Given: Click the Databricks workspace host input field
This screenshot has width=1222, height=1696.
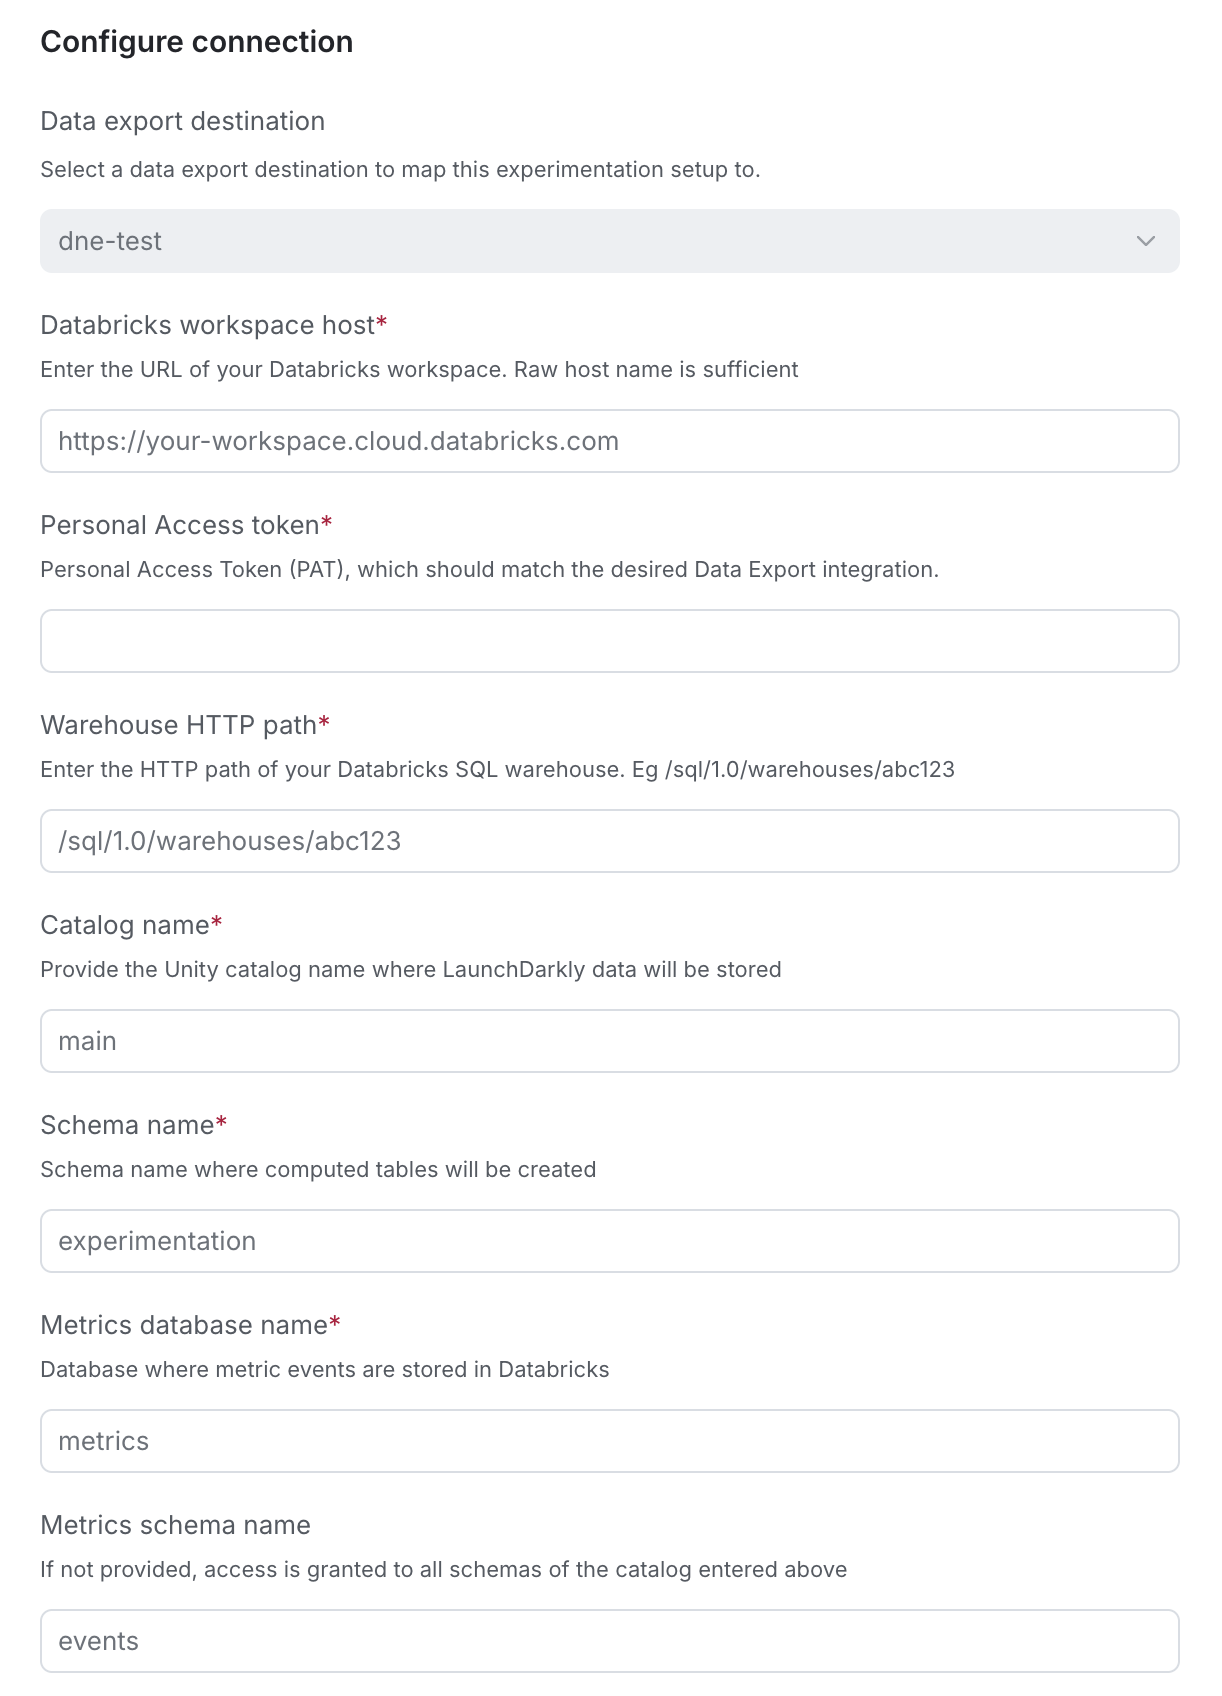Looking at the screenshot, I should [x=609, y=440].
